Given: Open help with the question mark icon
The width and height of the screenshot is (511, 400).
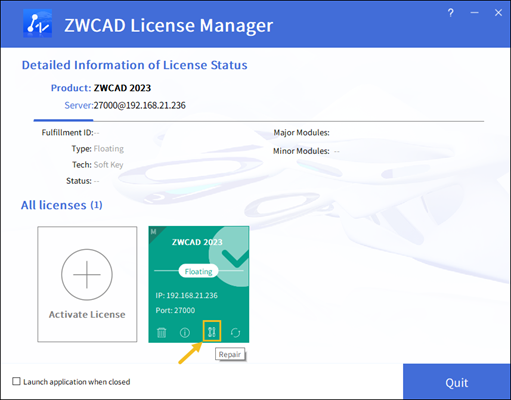Looking at the screenshot, I should coord(450,13).
